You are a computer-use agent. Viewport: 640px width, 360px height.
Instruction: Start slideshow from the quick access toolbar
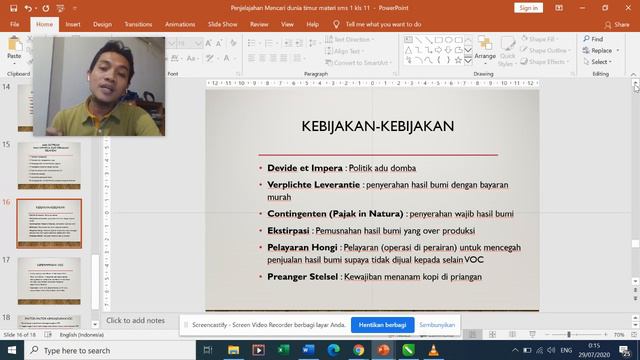coord(60,8)
